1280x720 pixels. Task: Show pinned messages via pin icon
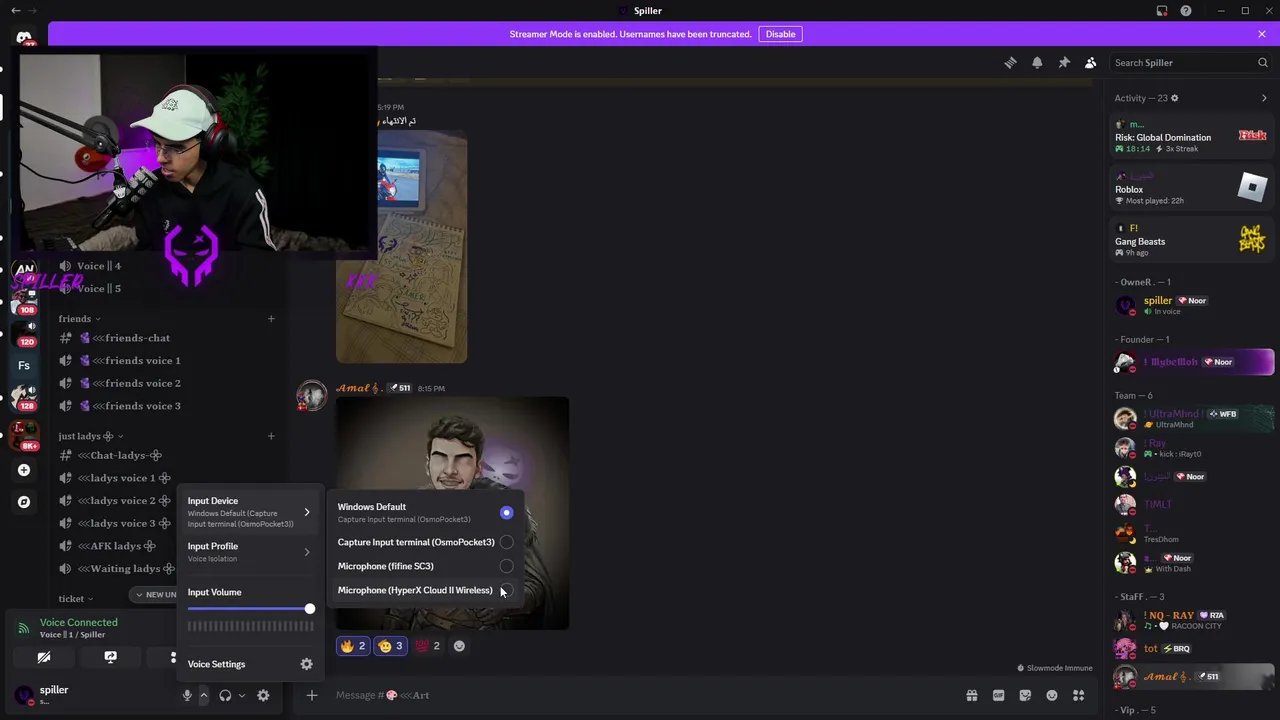(x=1064, y=62)
